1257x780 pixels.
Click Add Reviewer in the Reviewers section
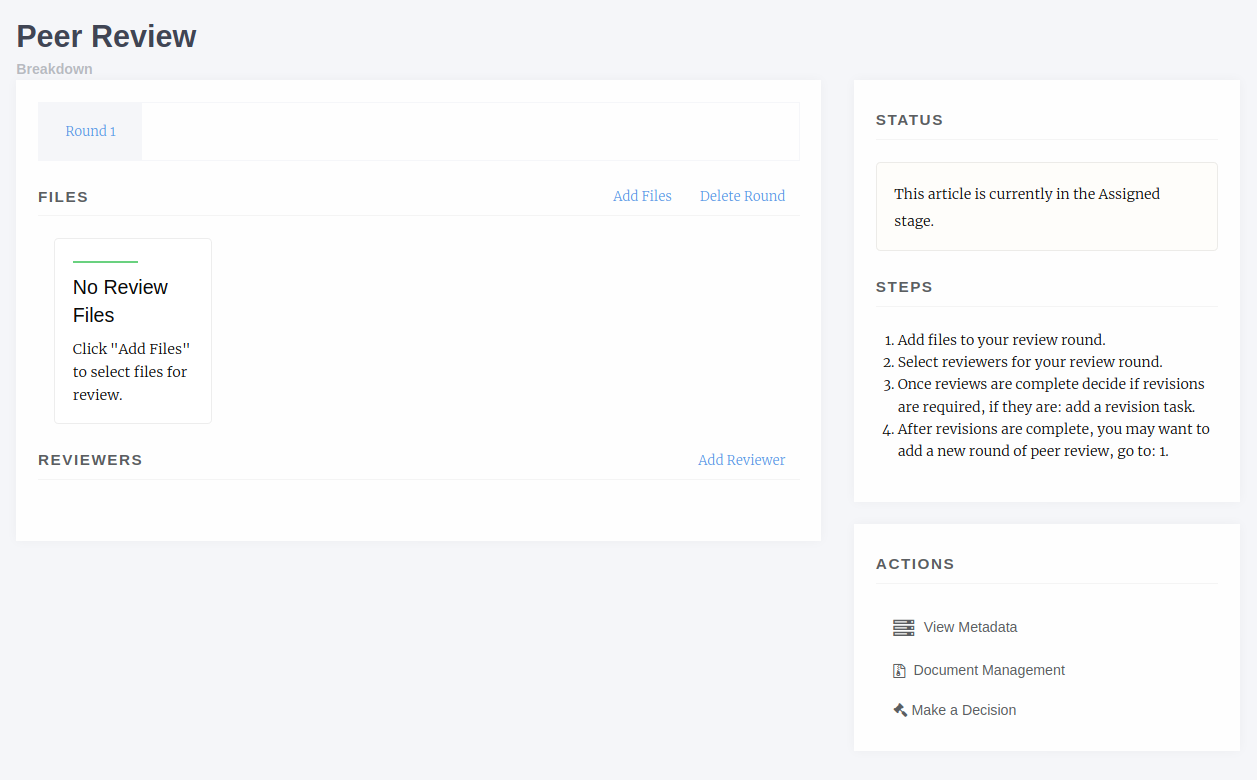pos(741,460)
